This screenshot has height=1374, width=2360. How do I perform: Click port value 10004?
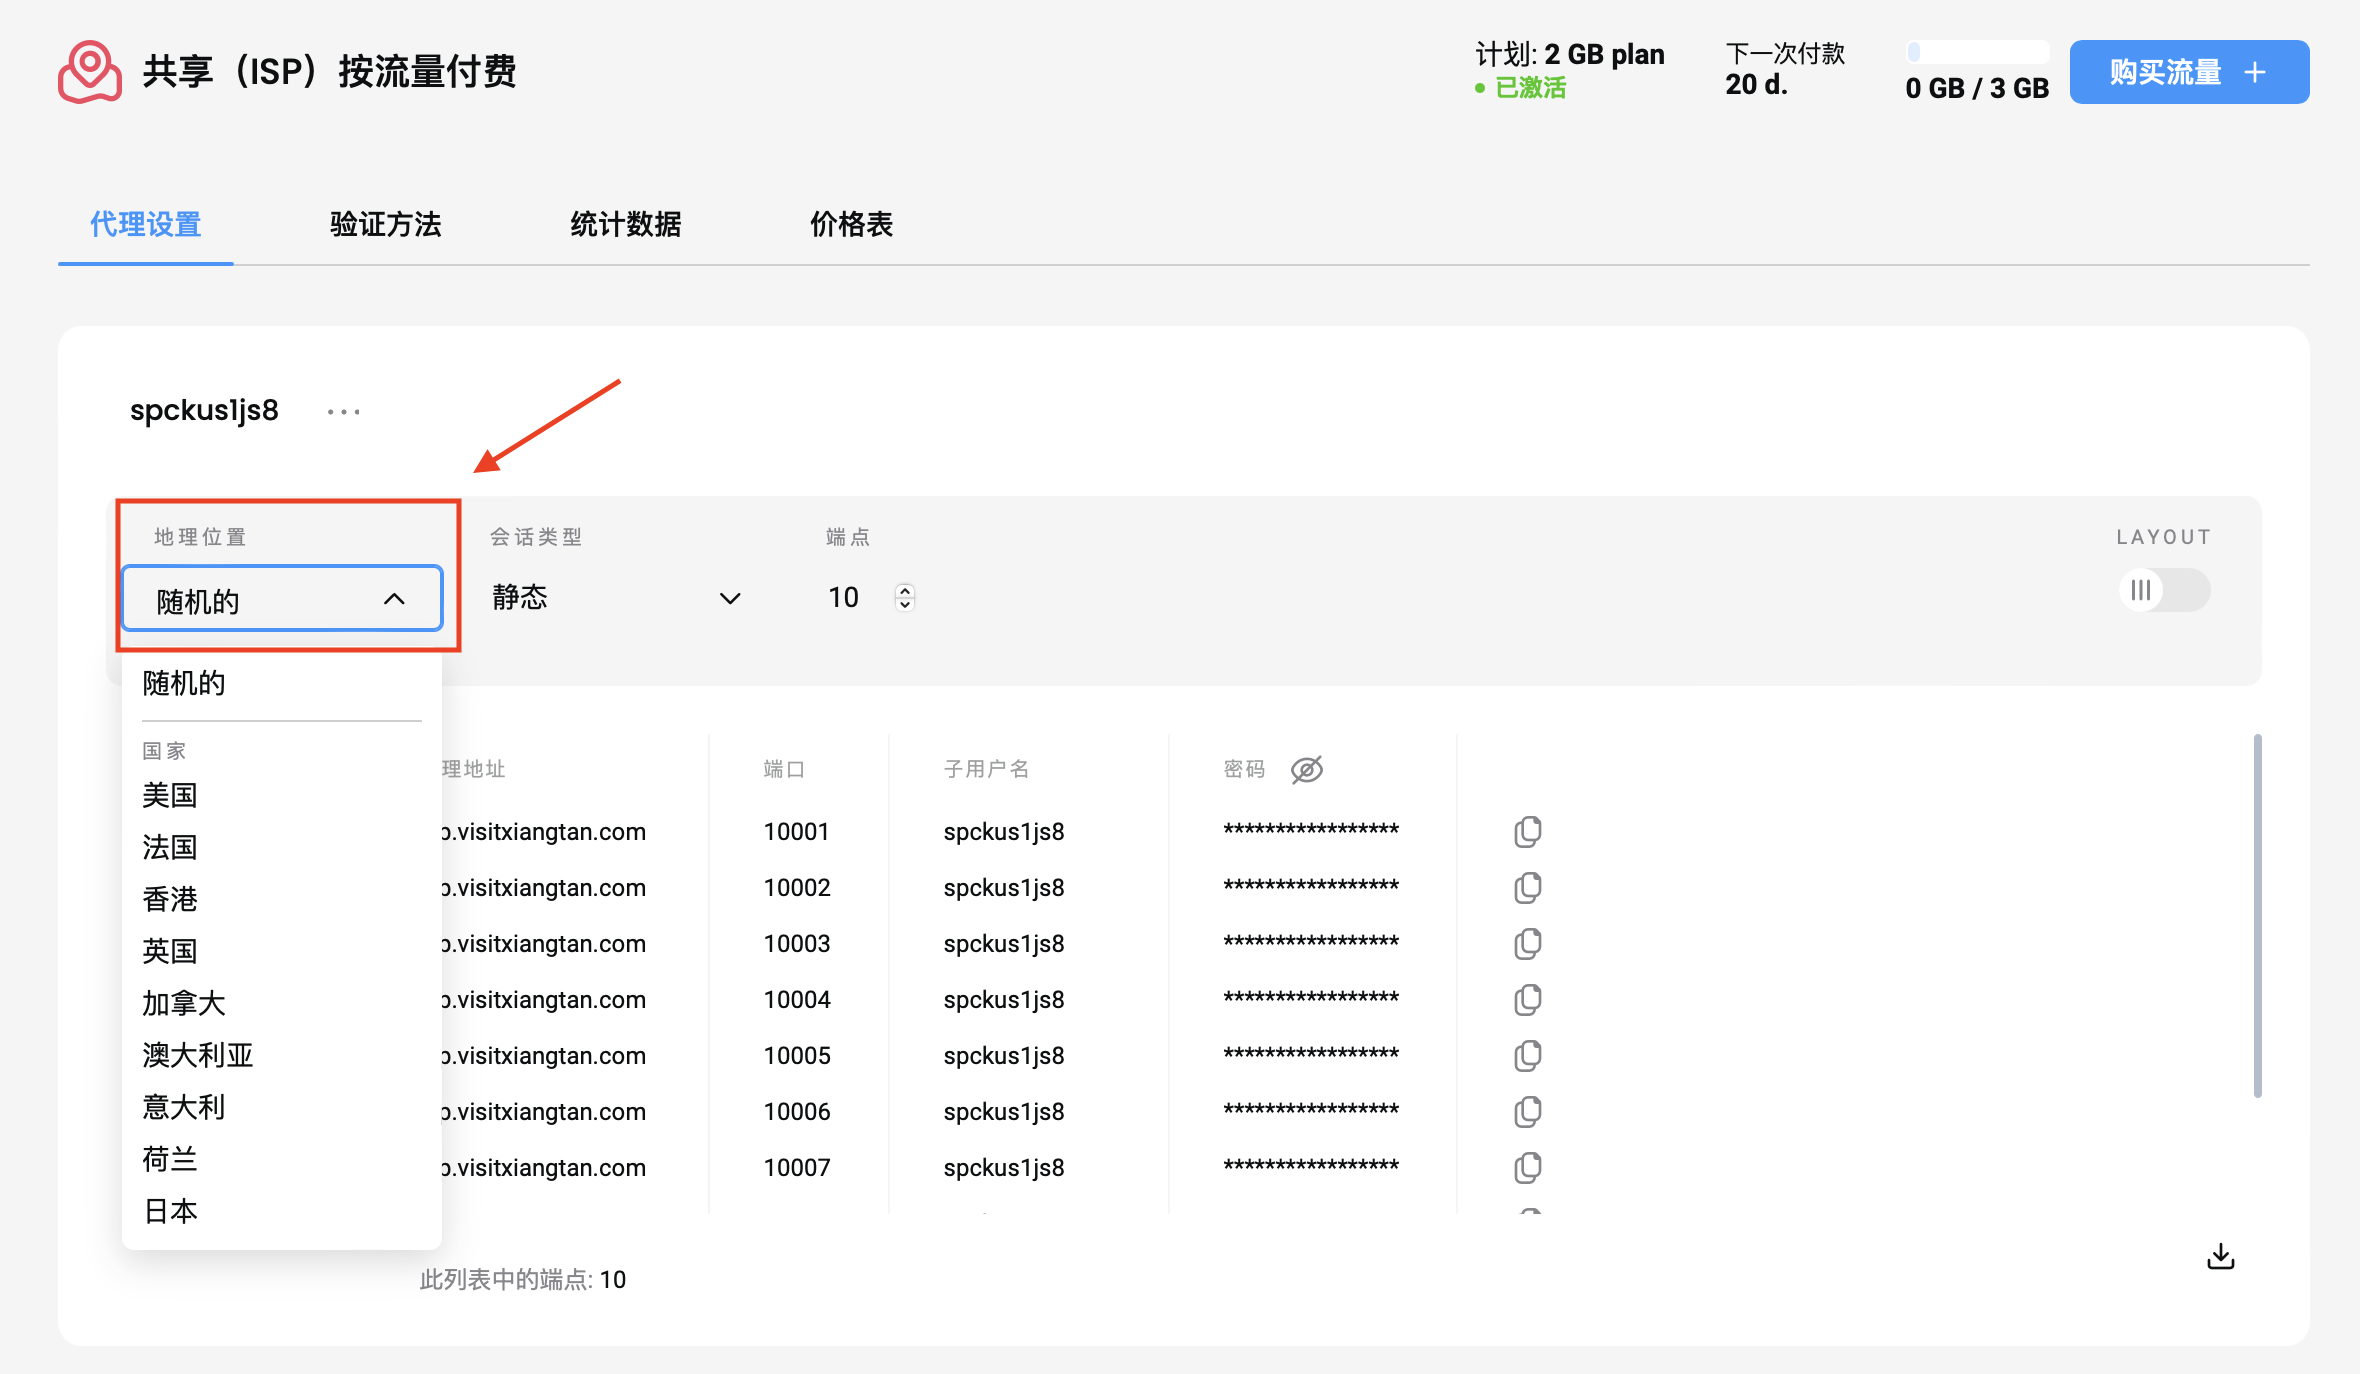click(797, 1000)
